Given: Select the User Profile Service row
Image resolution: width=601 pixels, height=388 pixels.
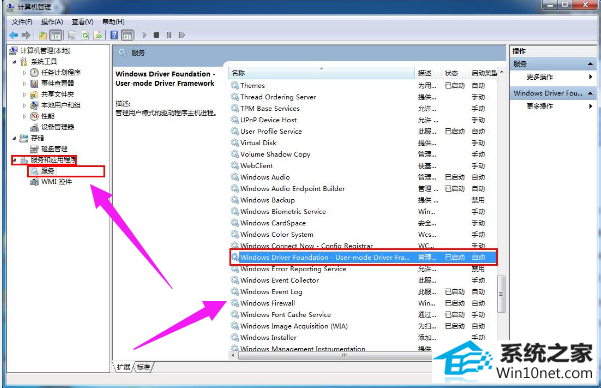Looking at the screenshot, I should [x=363, y=132].
